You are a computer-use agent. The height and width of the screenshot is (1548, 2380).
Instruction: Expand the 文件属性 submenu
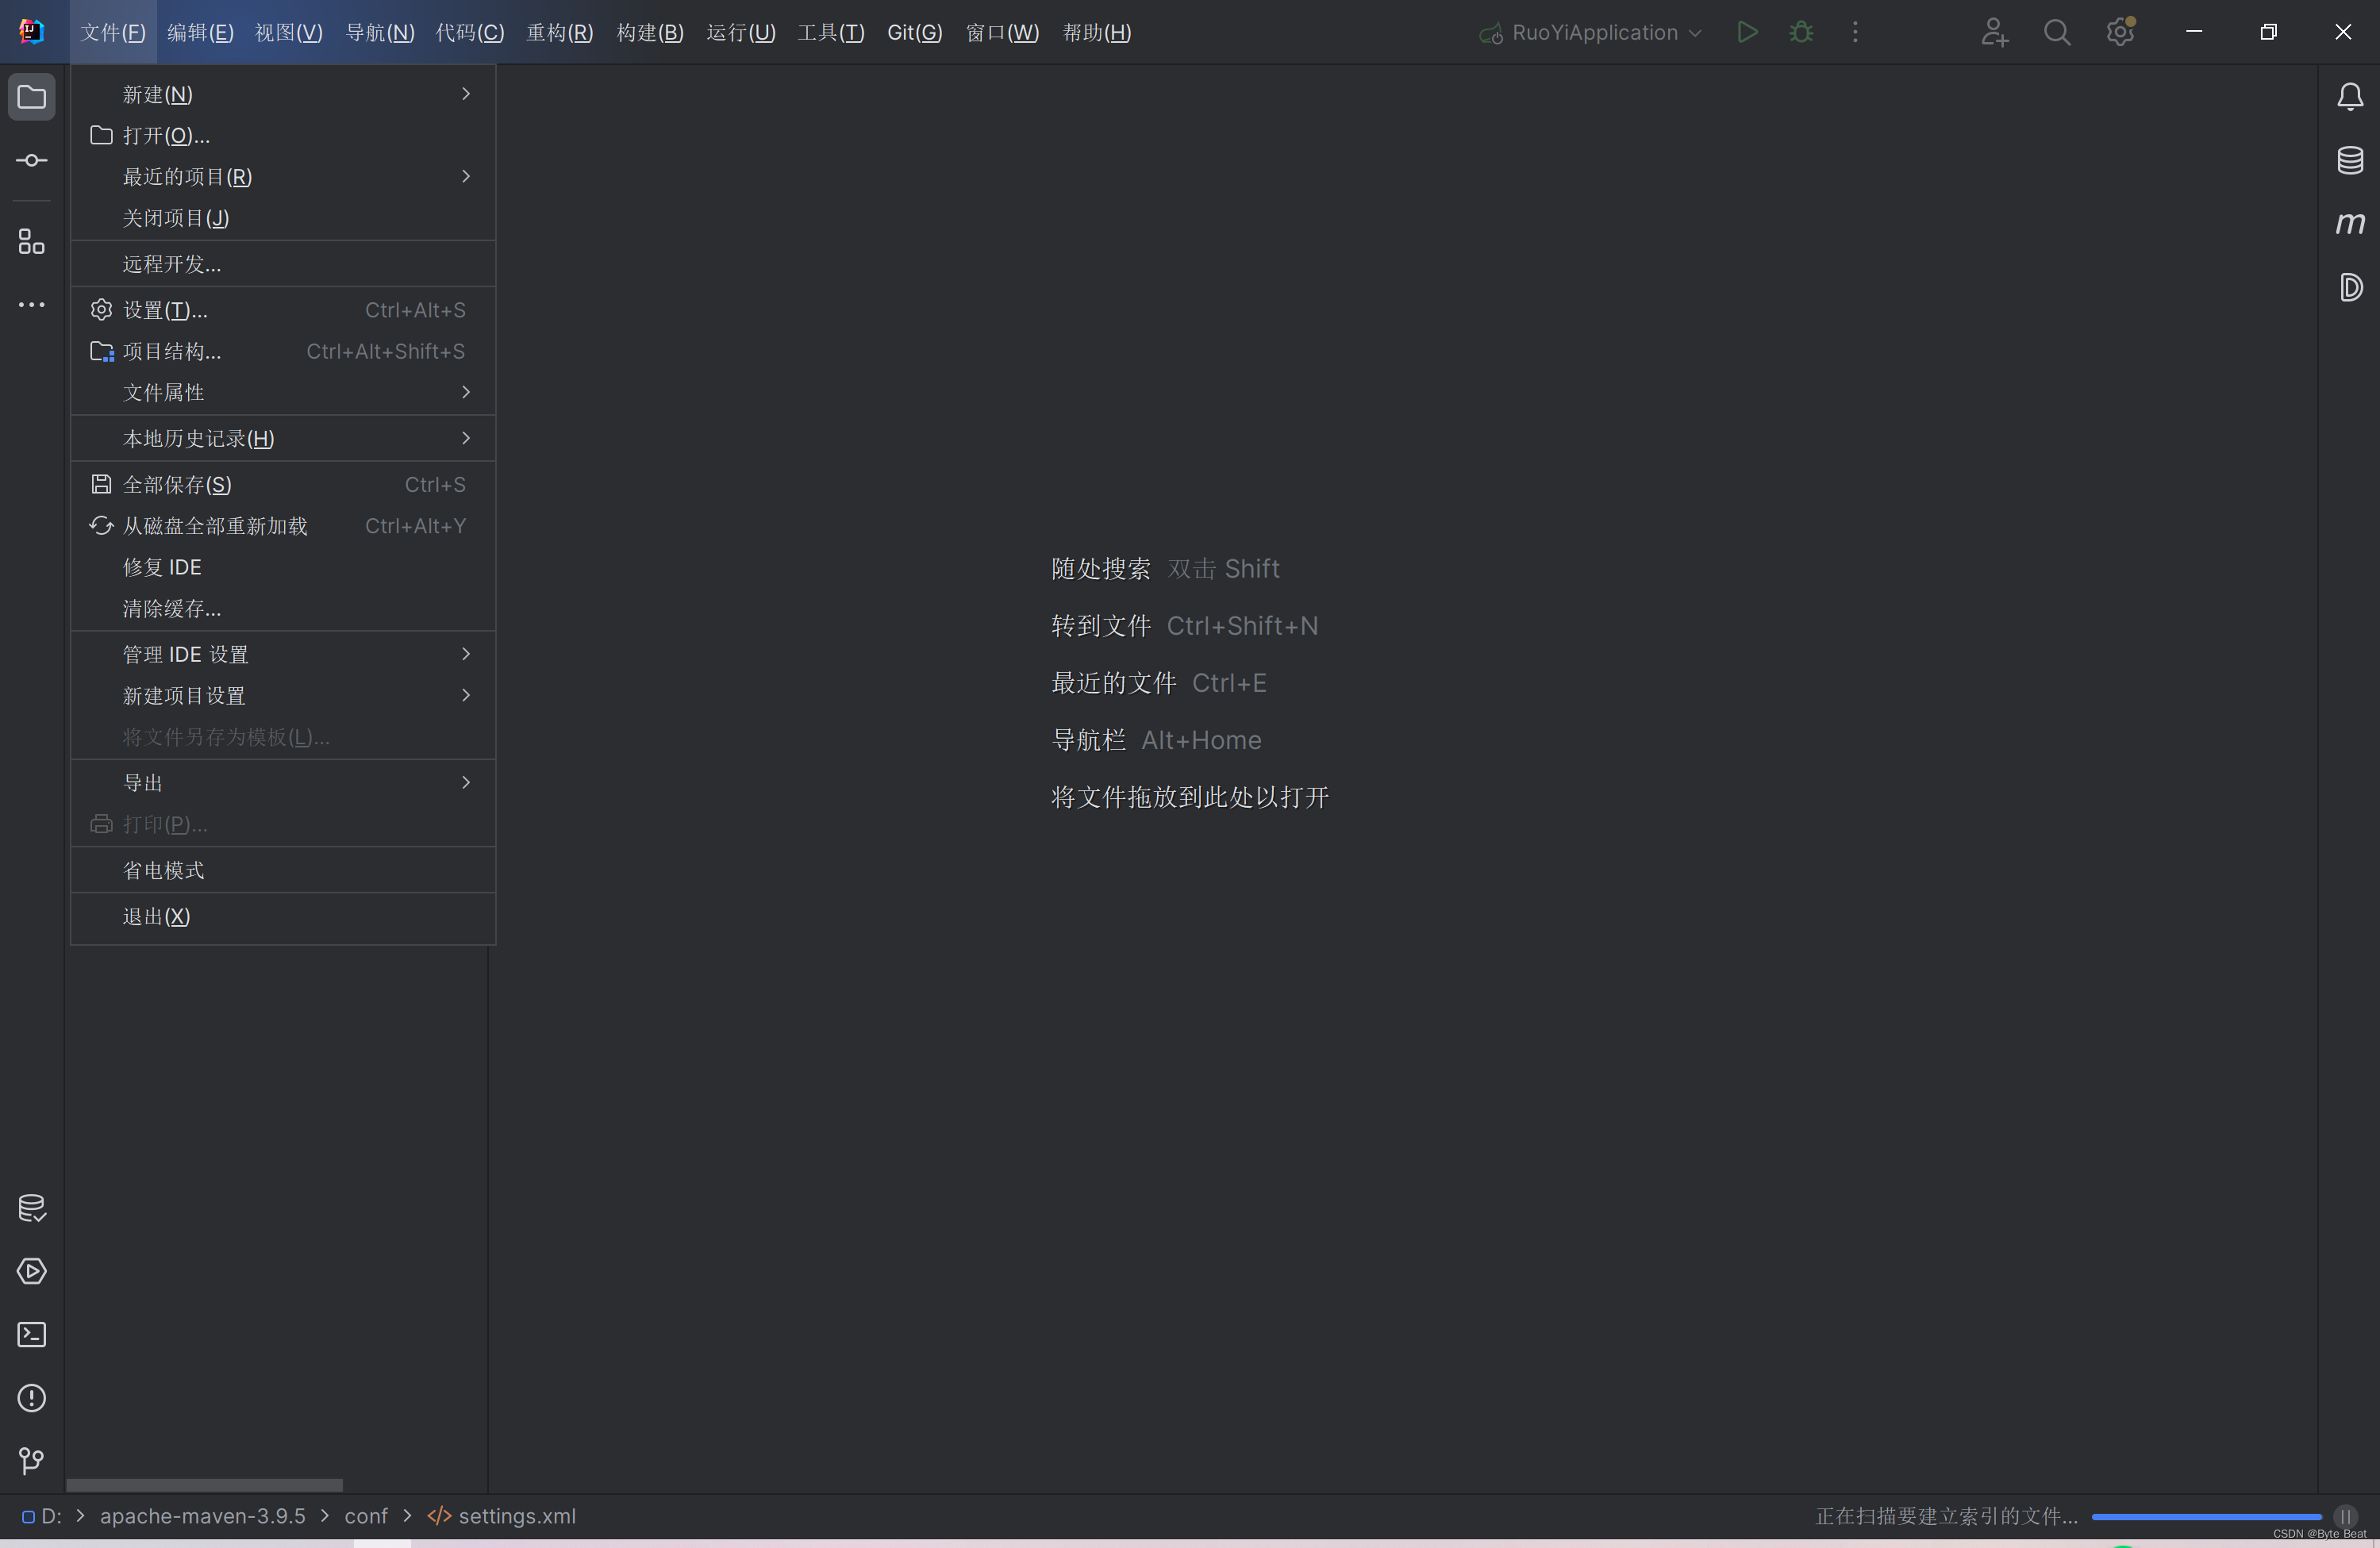[283, 392]
